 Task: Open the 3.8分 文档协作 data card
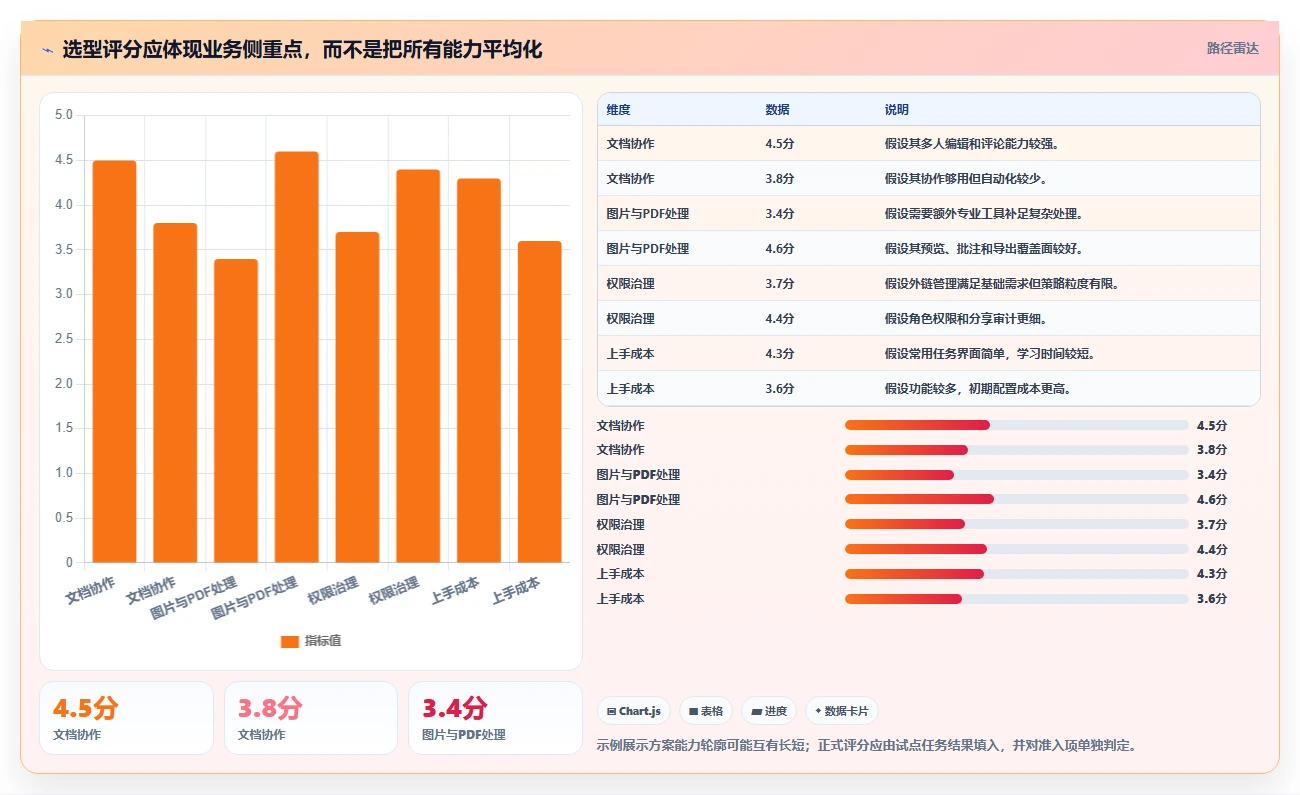click(x=311, y=718)
